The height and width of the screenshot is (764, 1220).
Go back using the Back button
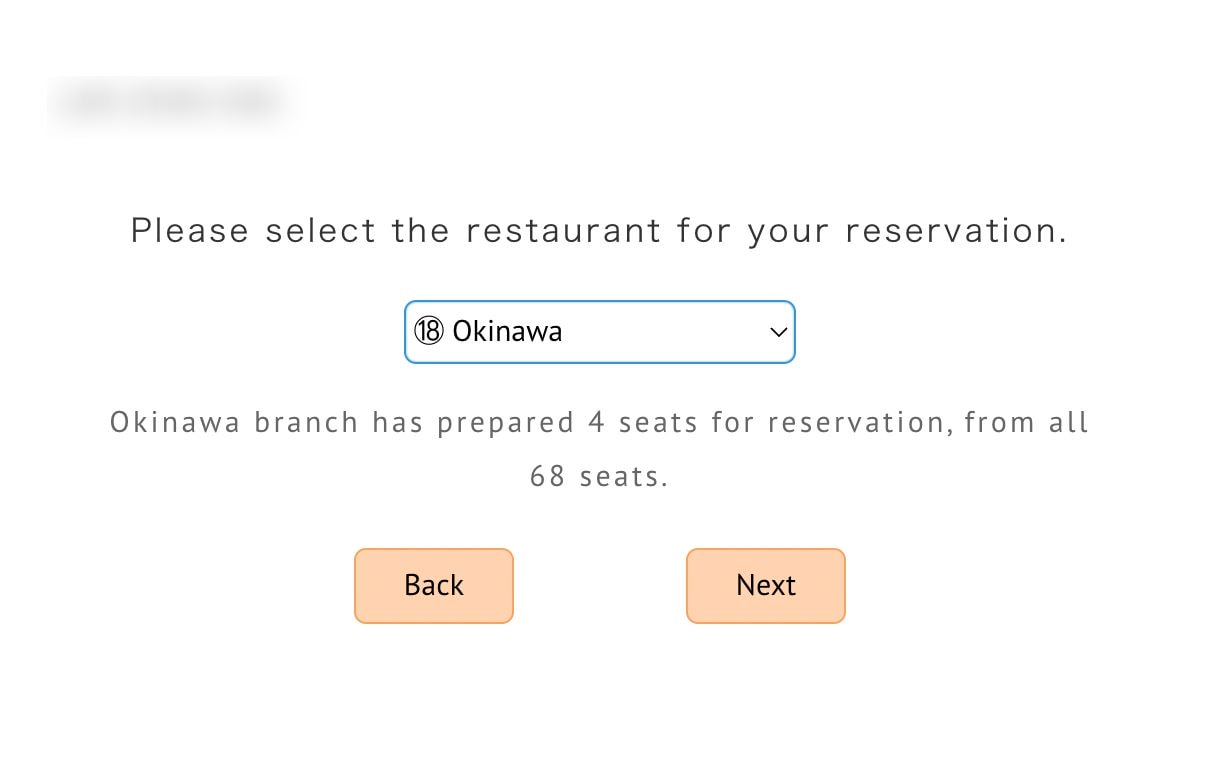coord(433,586)
